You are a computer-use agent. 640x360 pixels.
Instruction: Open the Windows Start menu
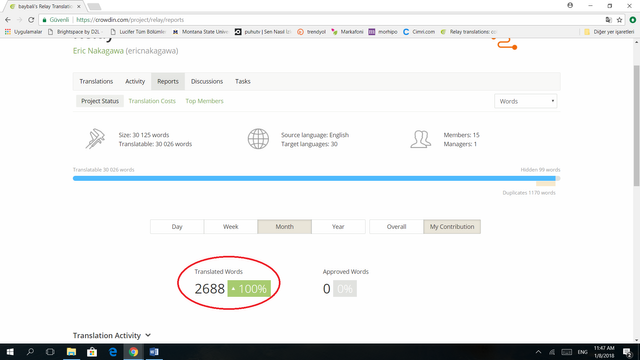click(x=10, y=352)
